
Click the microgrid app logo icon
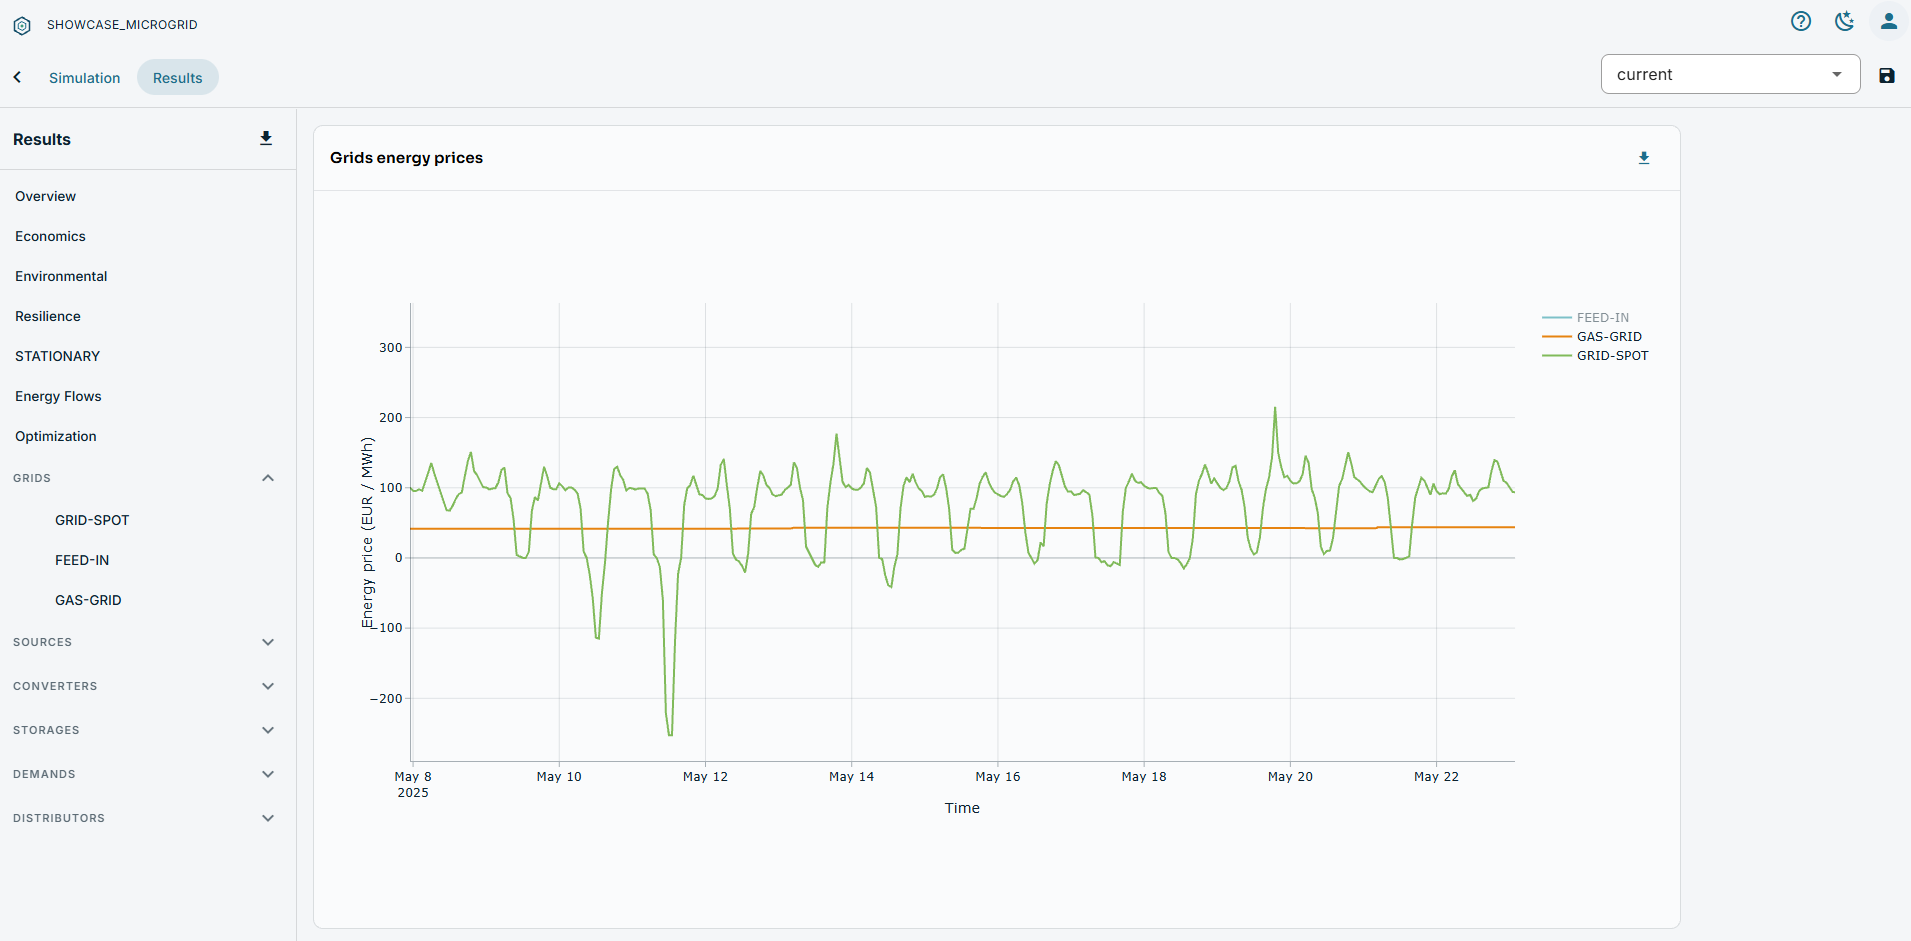point(22,25)
